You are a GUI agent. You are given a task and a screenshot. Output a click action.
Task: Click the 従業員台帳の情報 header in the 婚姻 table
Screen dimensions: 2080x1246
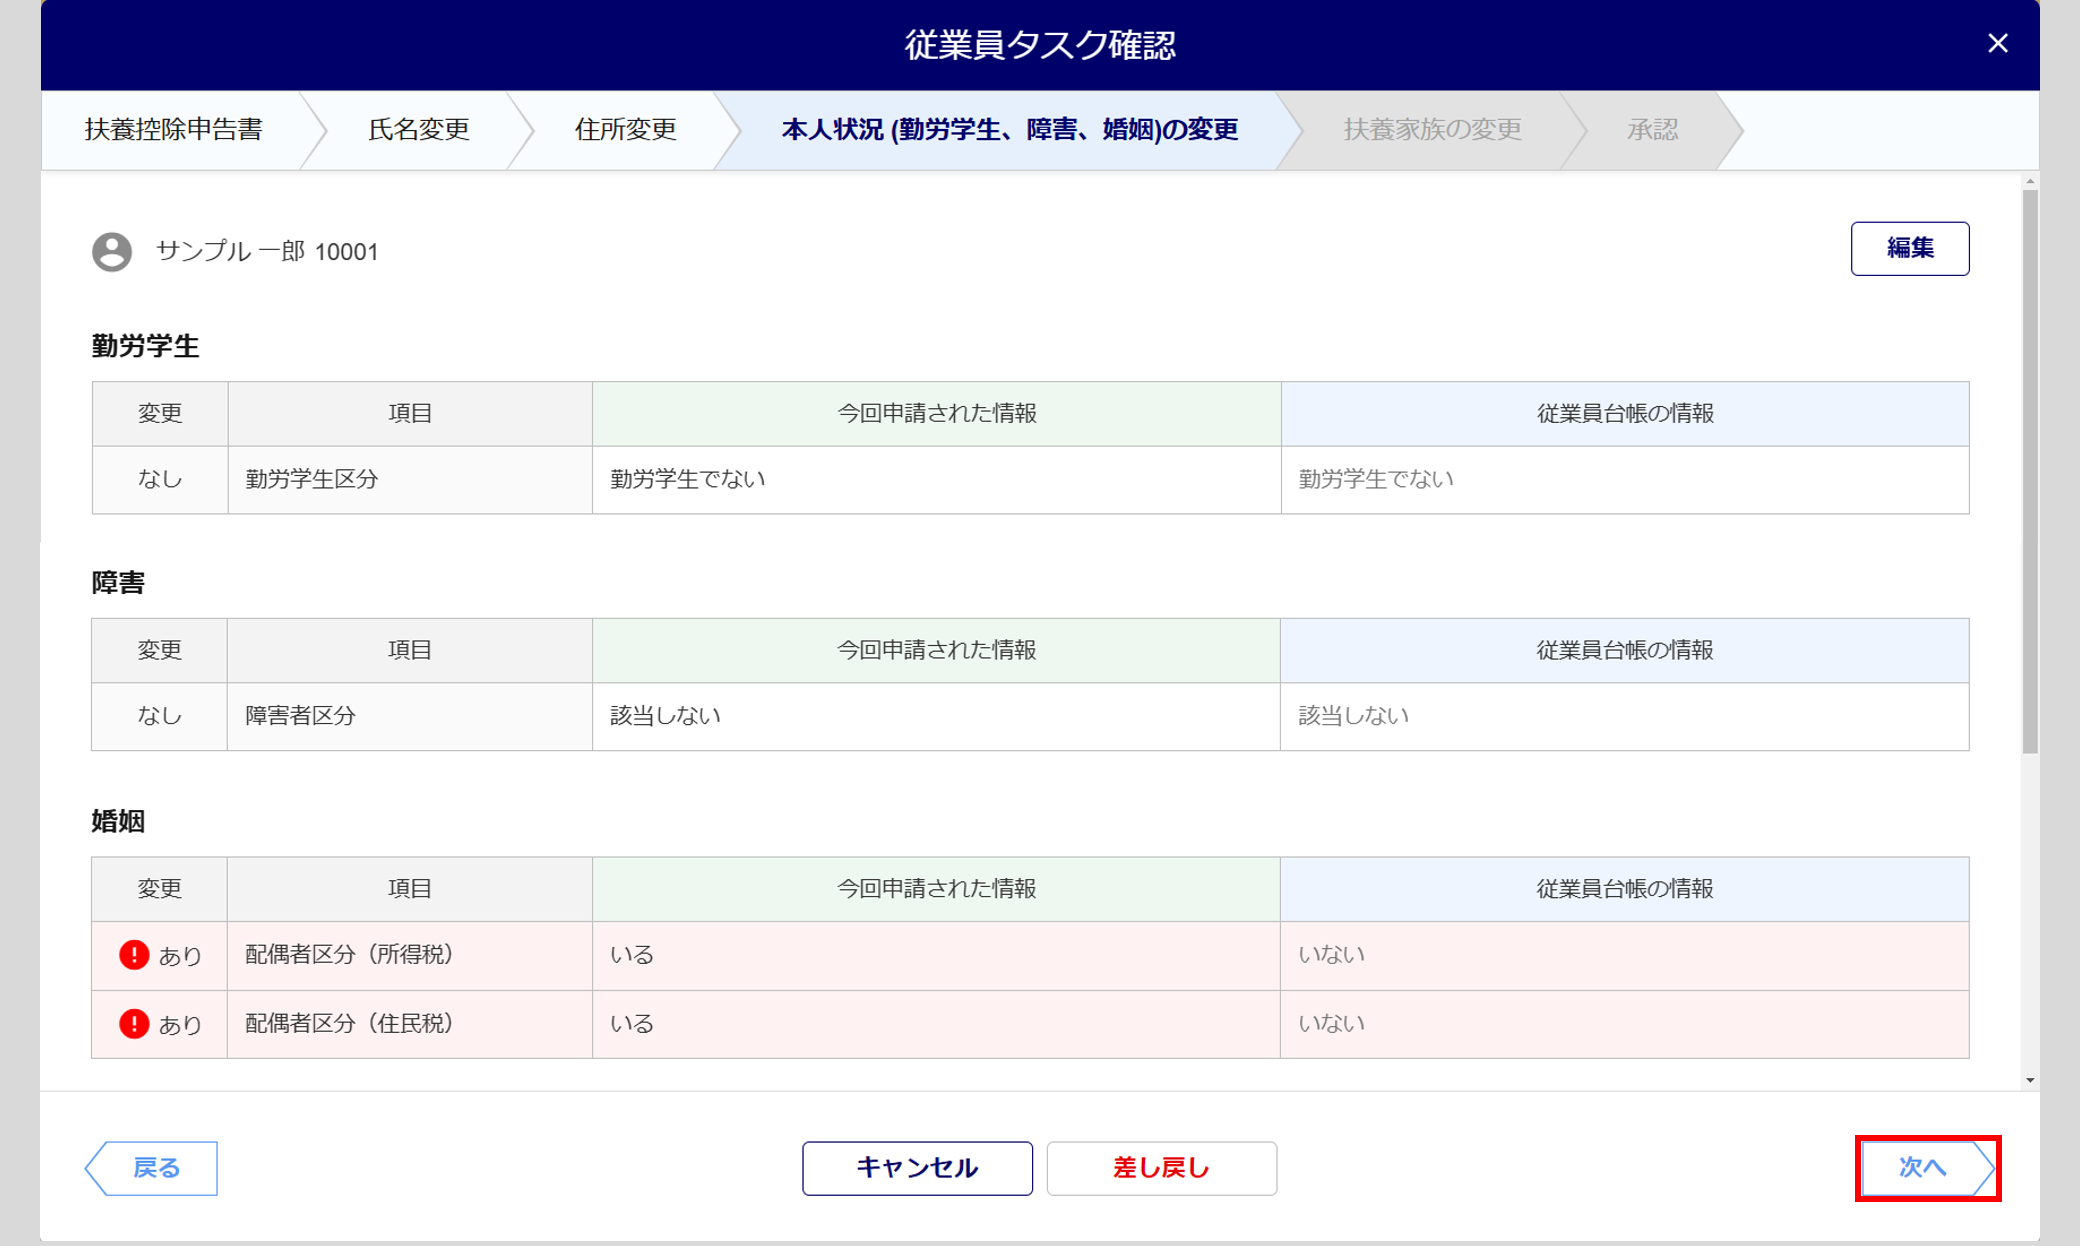pos(1625,889)
